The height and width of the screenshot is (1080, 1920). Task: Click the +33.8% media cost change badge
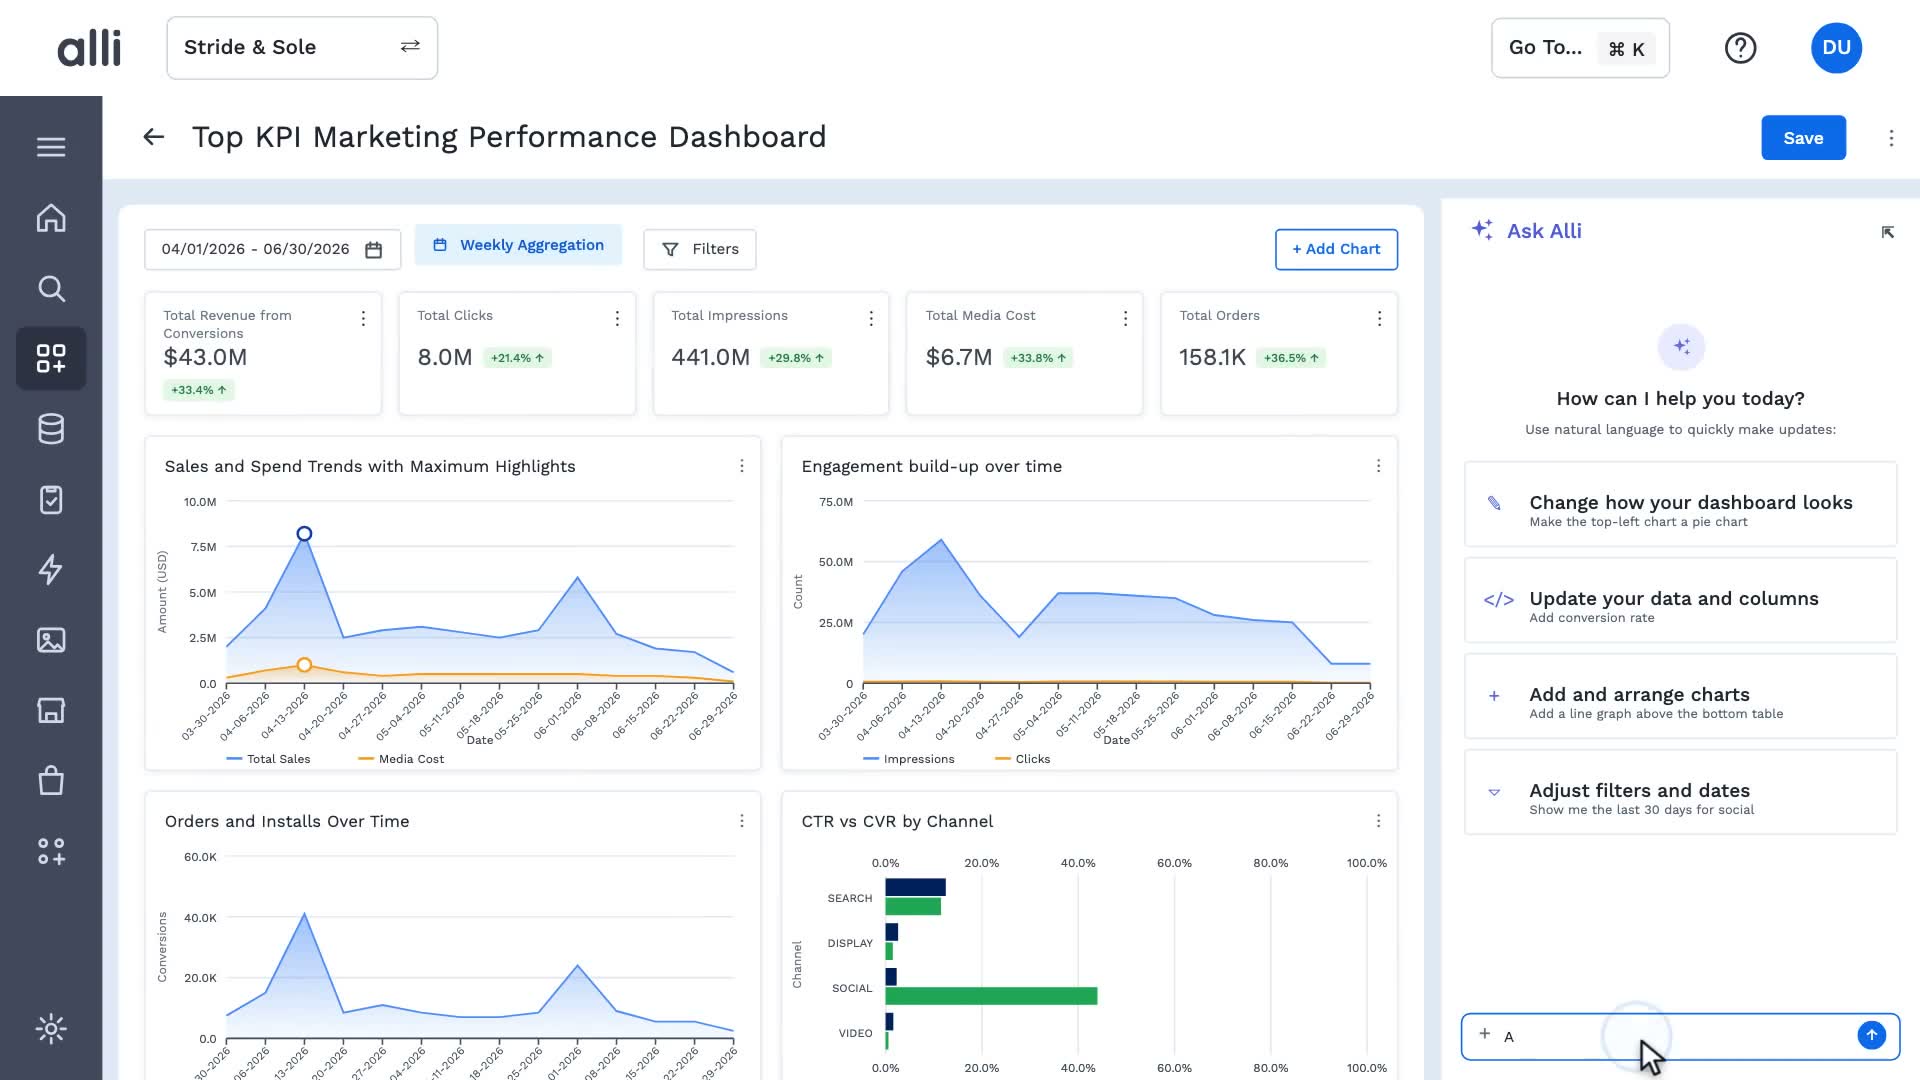click(1038, 358)
